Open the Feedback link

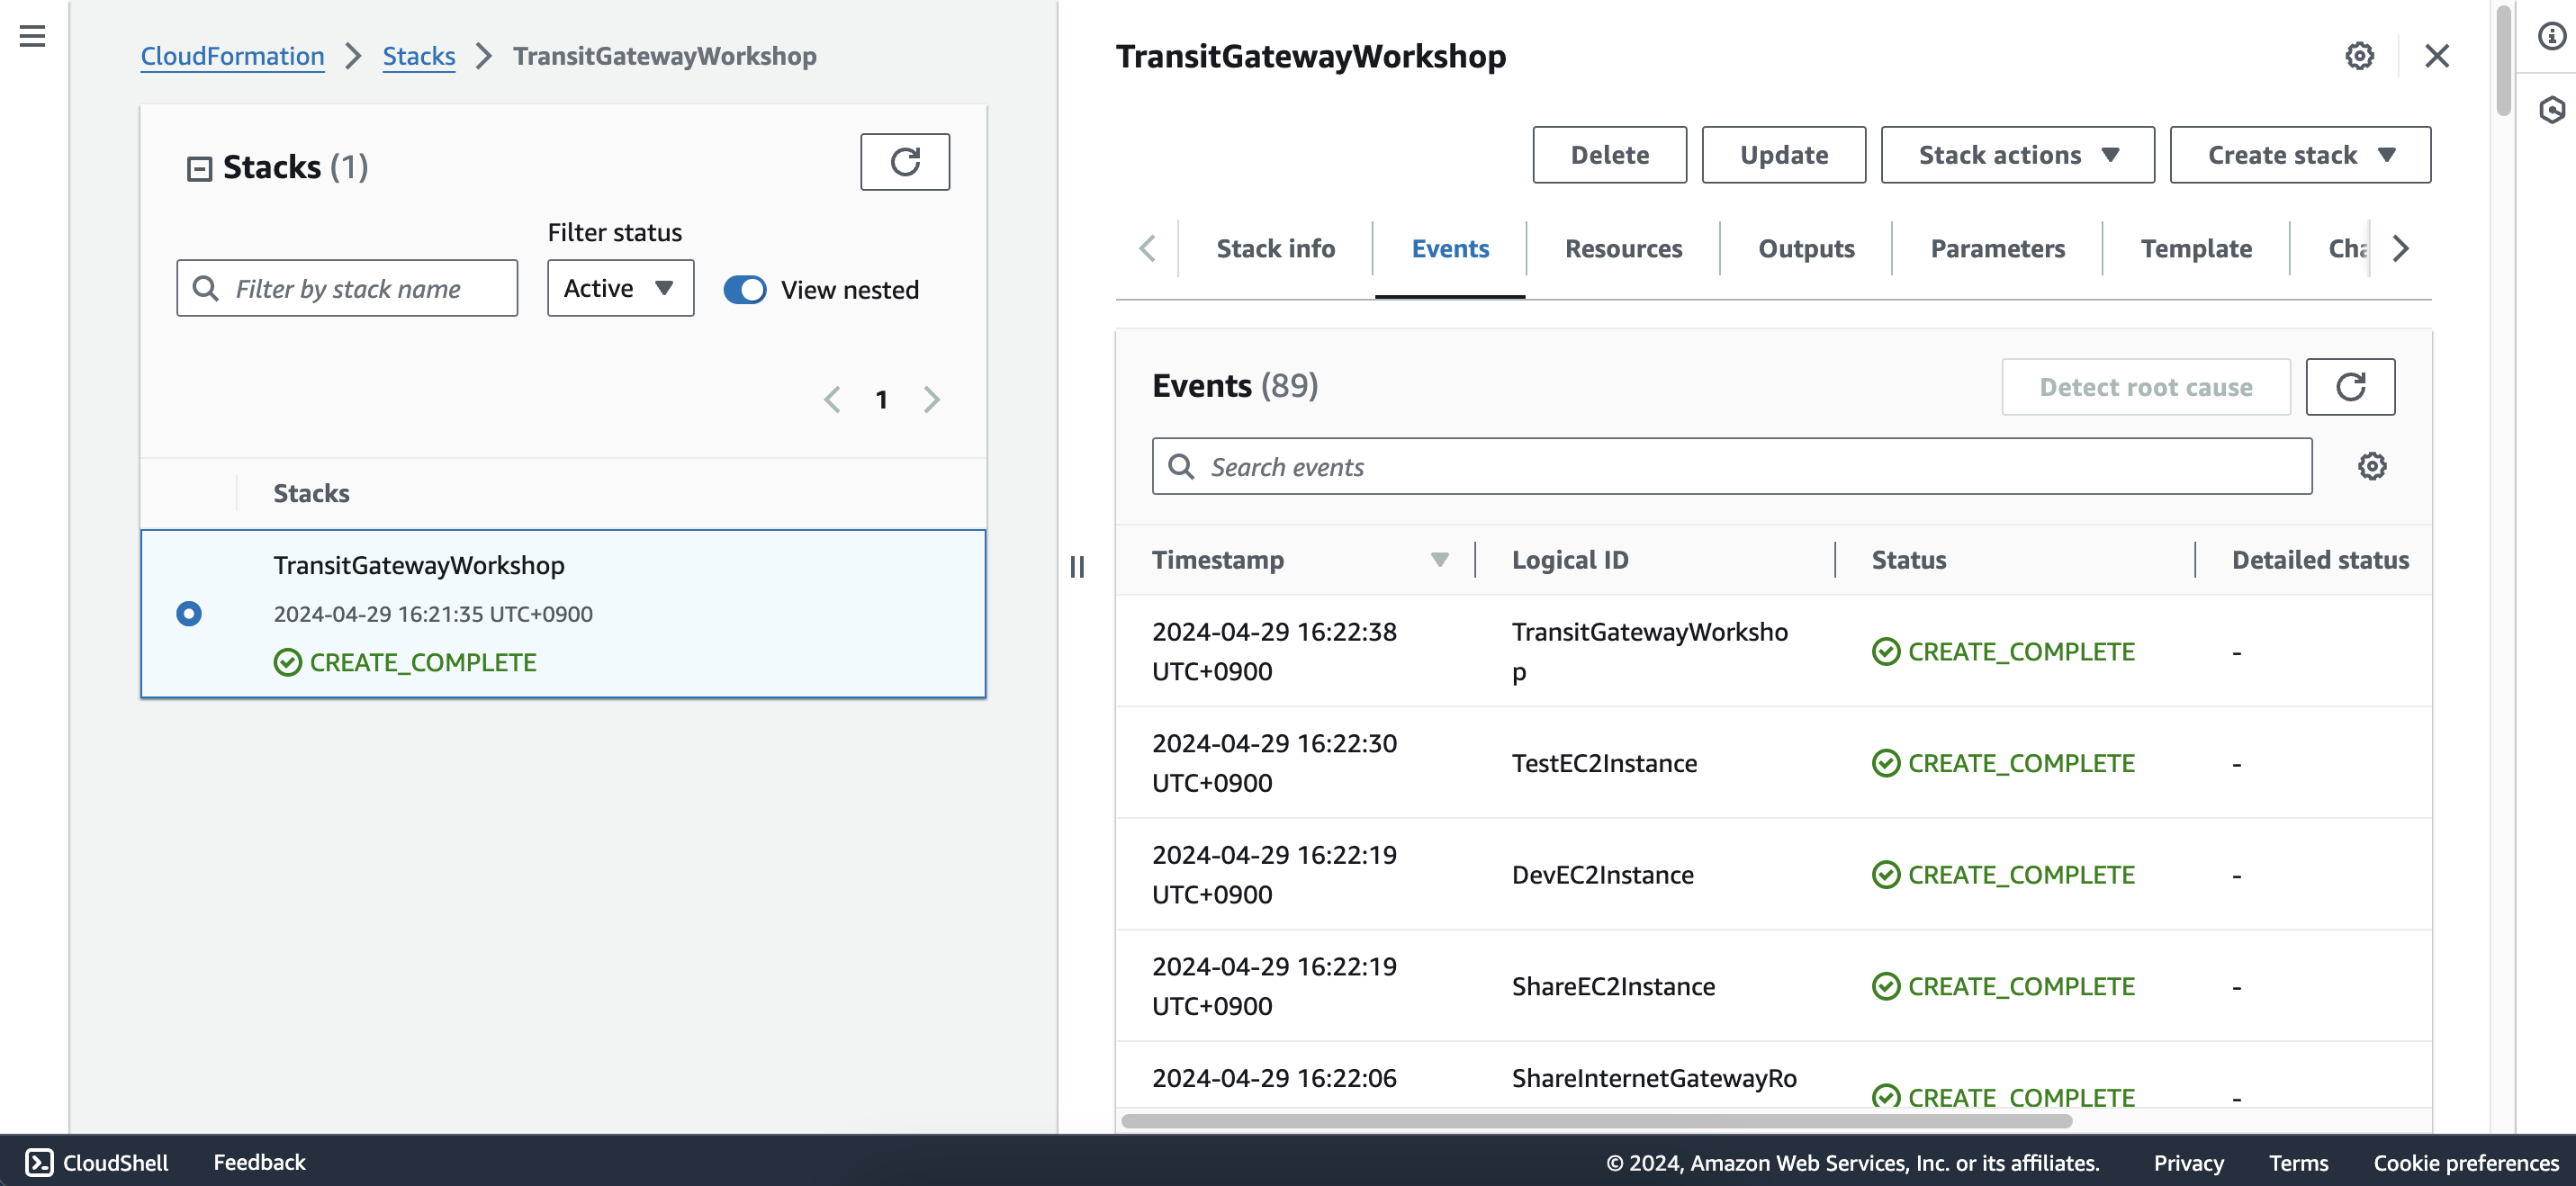pyautogui.click(x=259, y=1162)
